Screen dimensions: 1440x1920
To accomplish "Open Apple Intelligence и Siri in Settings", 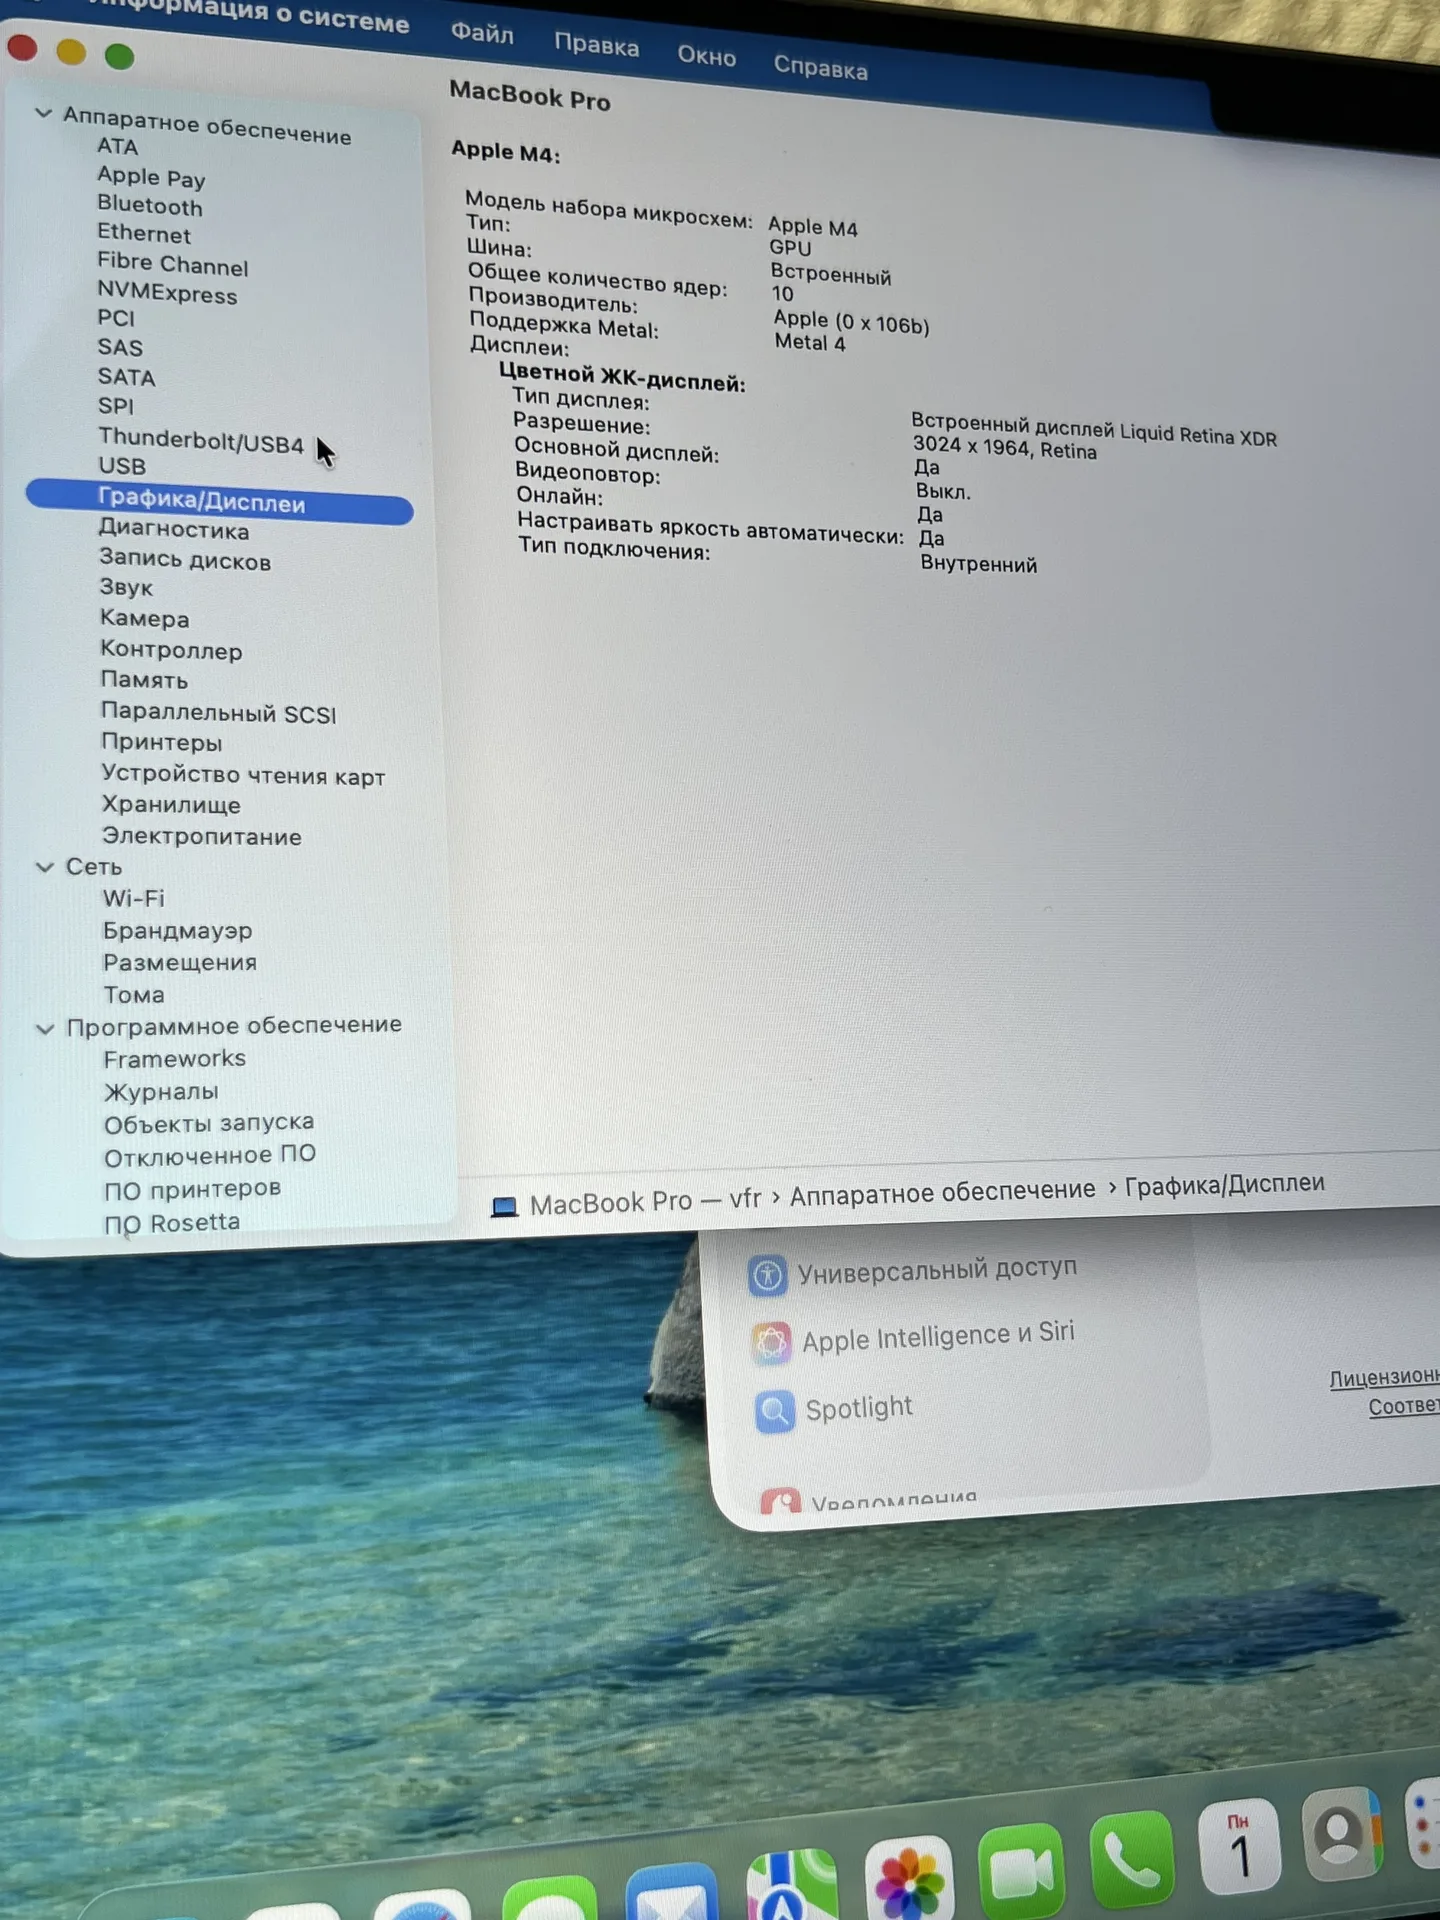I will (x=938, y=1336).
